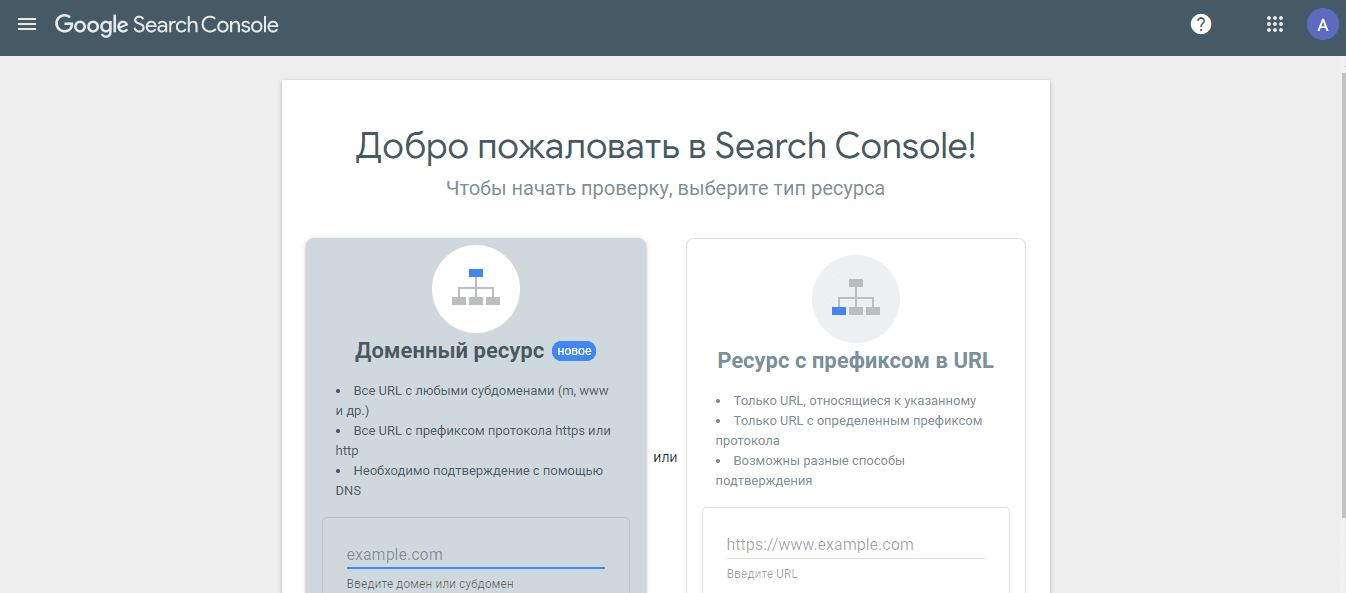Open the Google apps grid
Screen dimensions: 1346x593
[1275, 25]
